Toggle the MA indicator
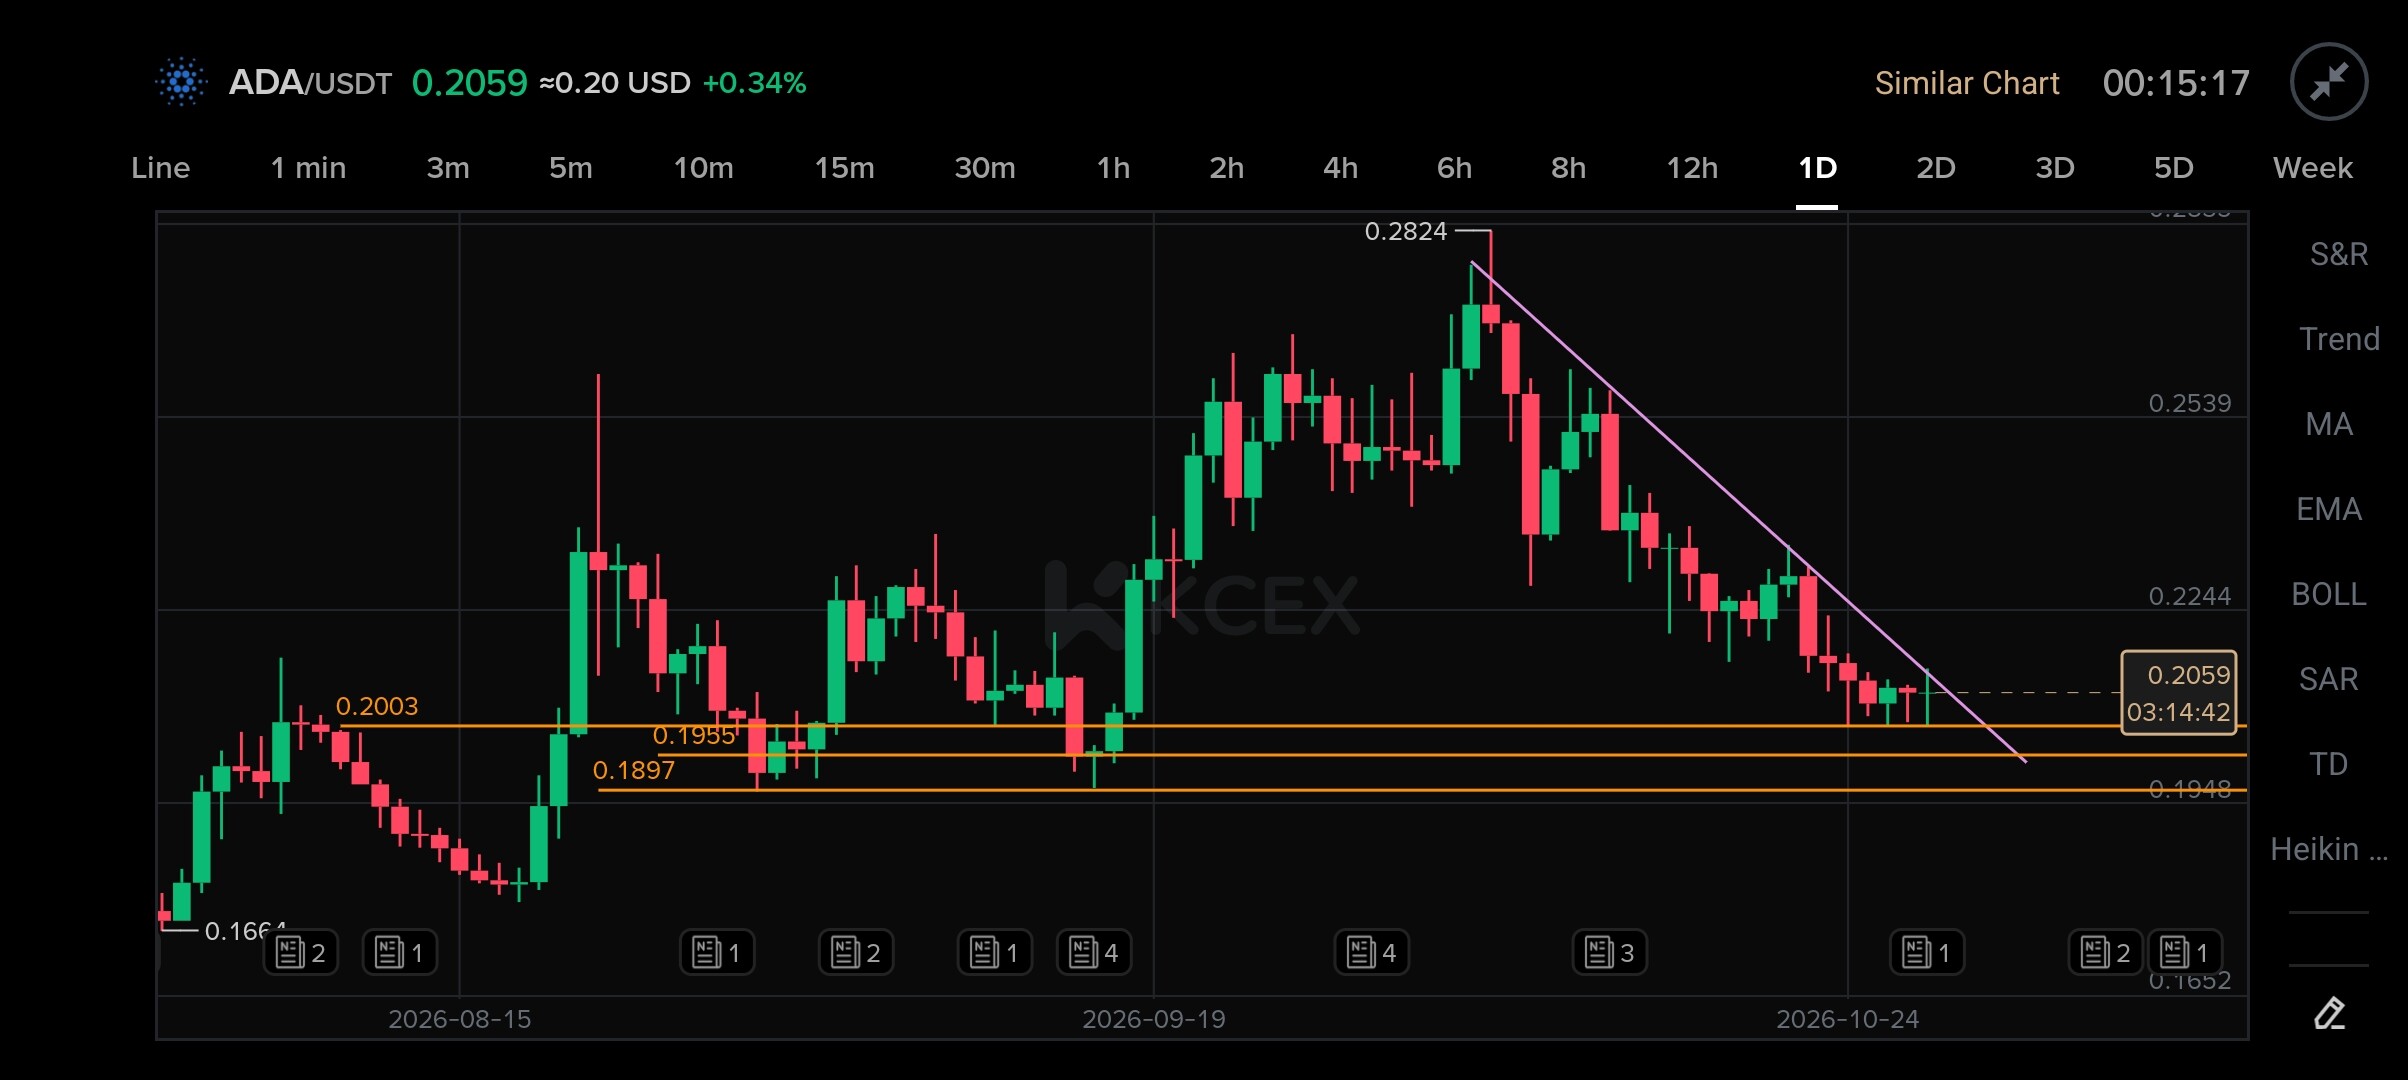 2329,424
